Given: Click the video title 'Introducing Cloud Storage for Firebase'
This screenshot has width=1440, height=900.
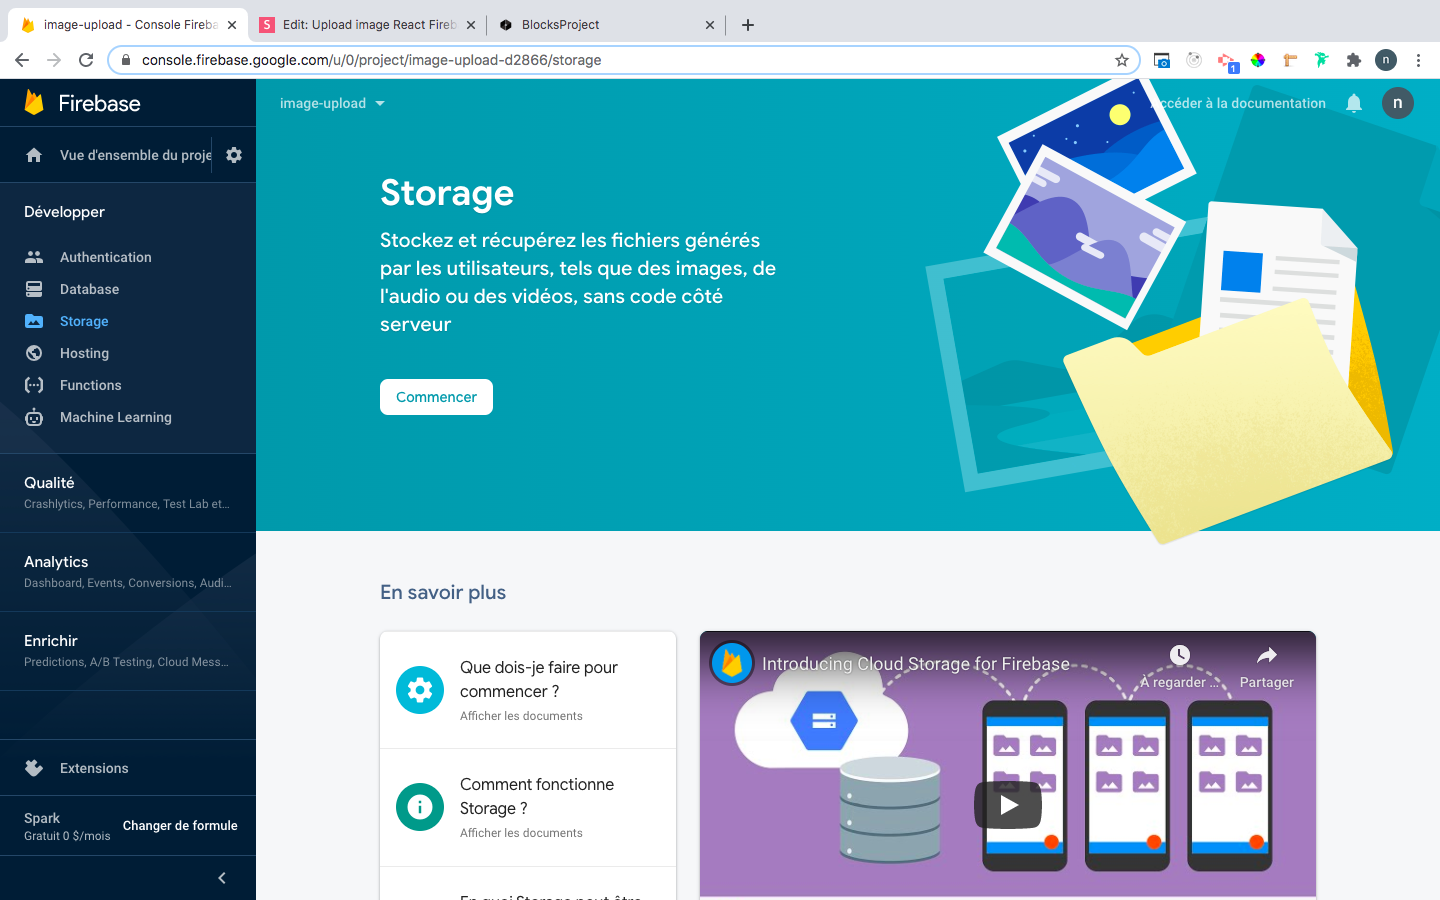Looking at the screenshot, I should pos(916,664).
